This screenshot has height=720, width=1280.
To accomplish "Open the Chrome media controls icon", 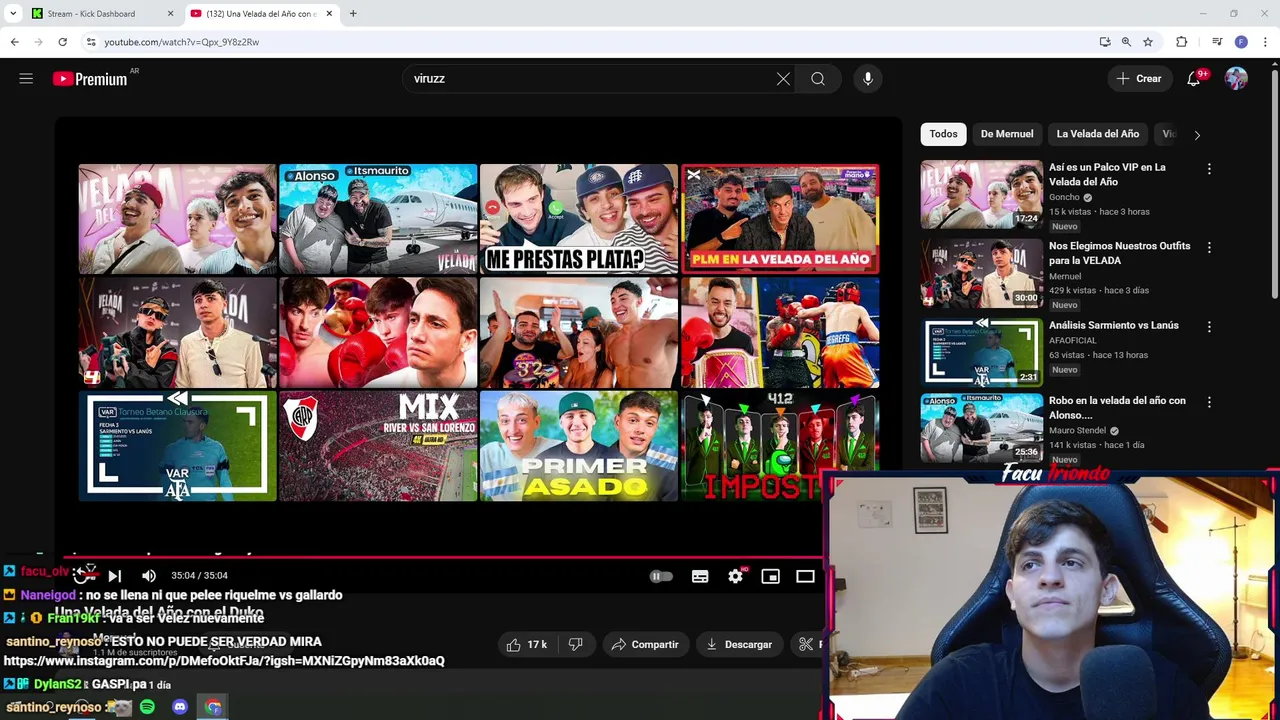I will click(1217, 42).
